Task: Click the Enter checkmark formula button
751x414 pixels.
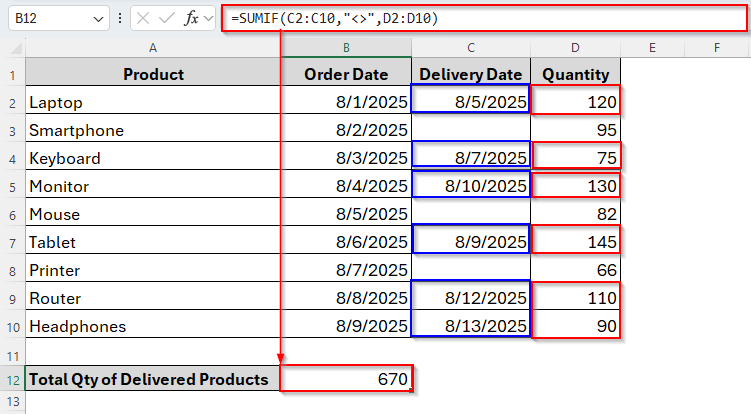Action: click(x=169, y=19)
